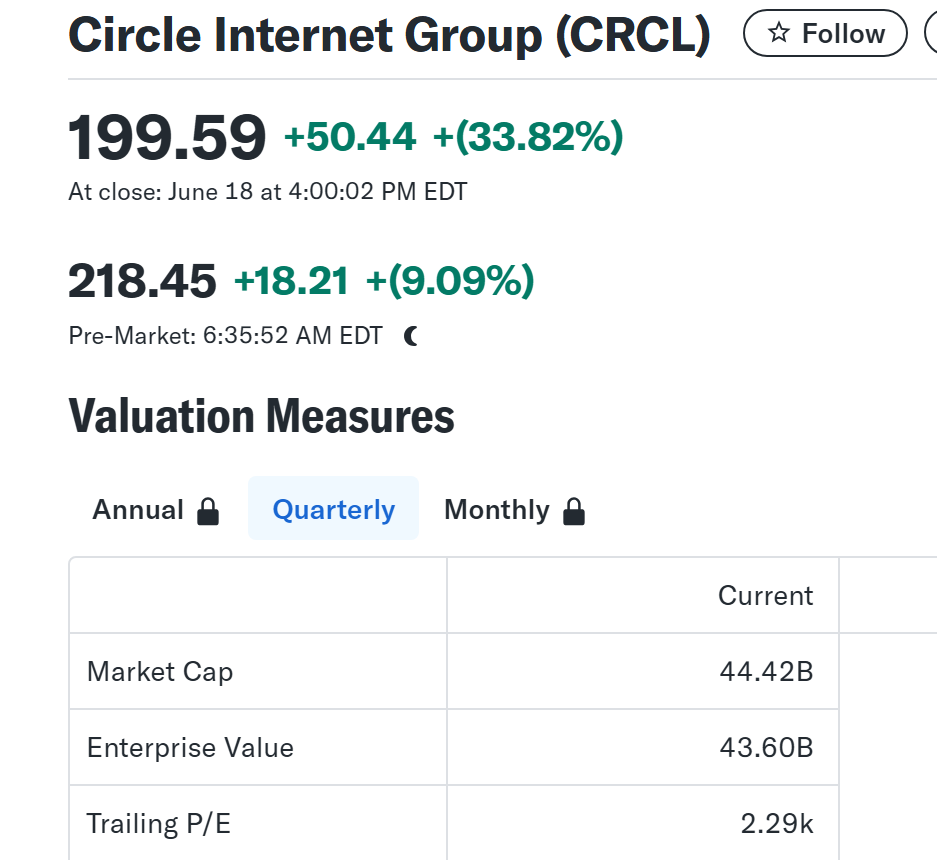Click the Circle Internet Group (CRCL) title
This screenshot has height=860, width=937.
click(x=389, y=35)
